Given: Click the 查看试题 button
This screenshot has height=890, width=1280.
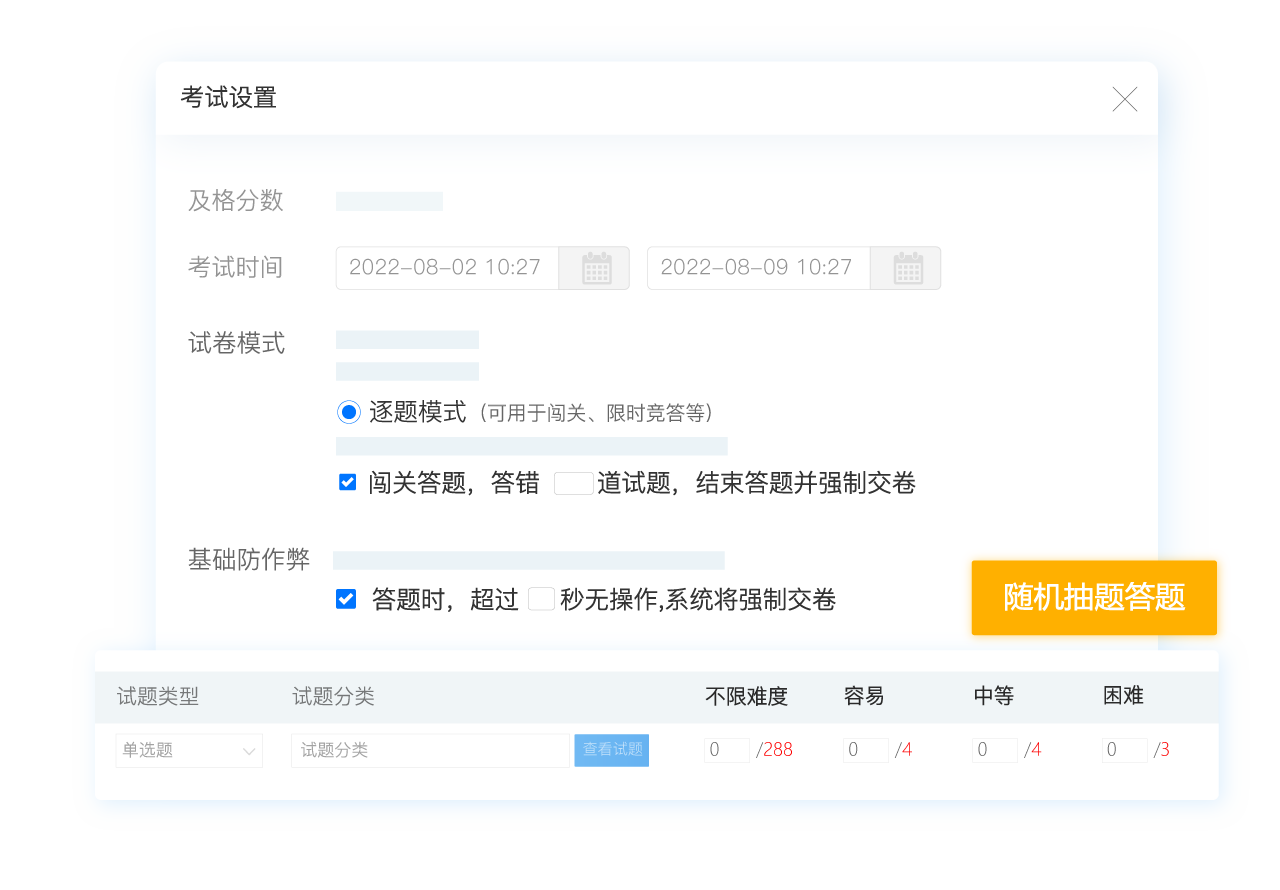Looking at the screenshot, I should 612,750.
